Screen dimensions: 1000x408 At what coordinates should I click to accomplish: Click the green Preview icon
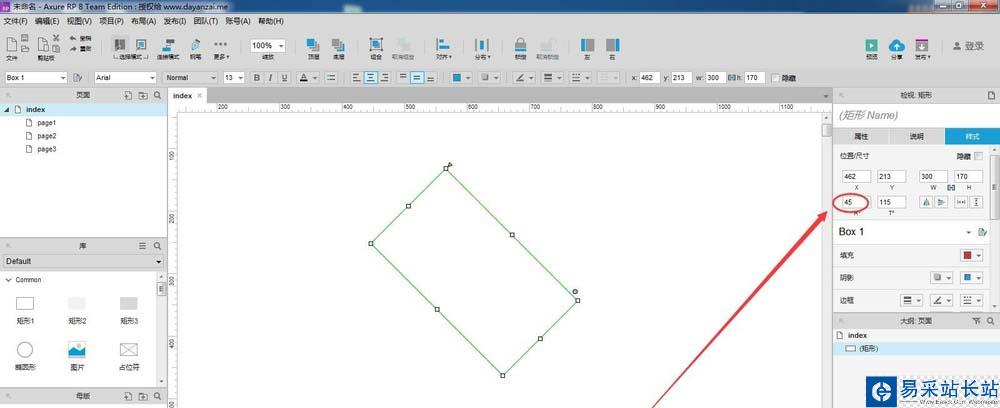pos(871,45)
